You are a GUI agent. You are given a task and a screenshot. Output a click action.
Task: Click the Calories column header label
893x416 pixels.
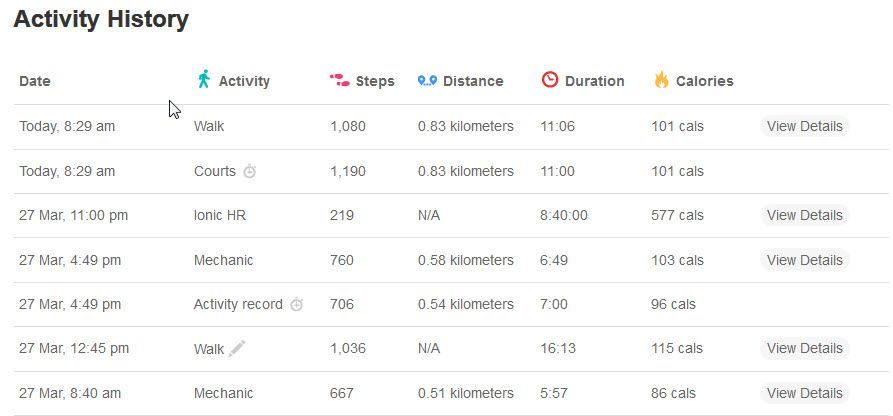pos(704,81)
